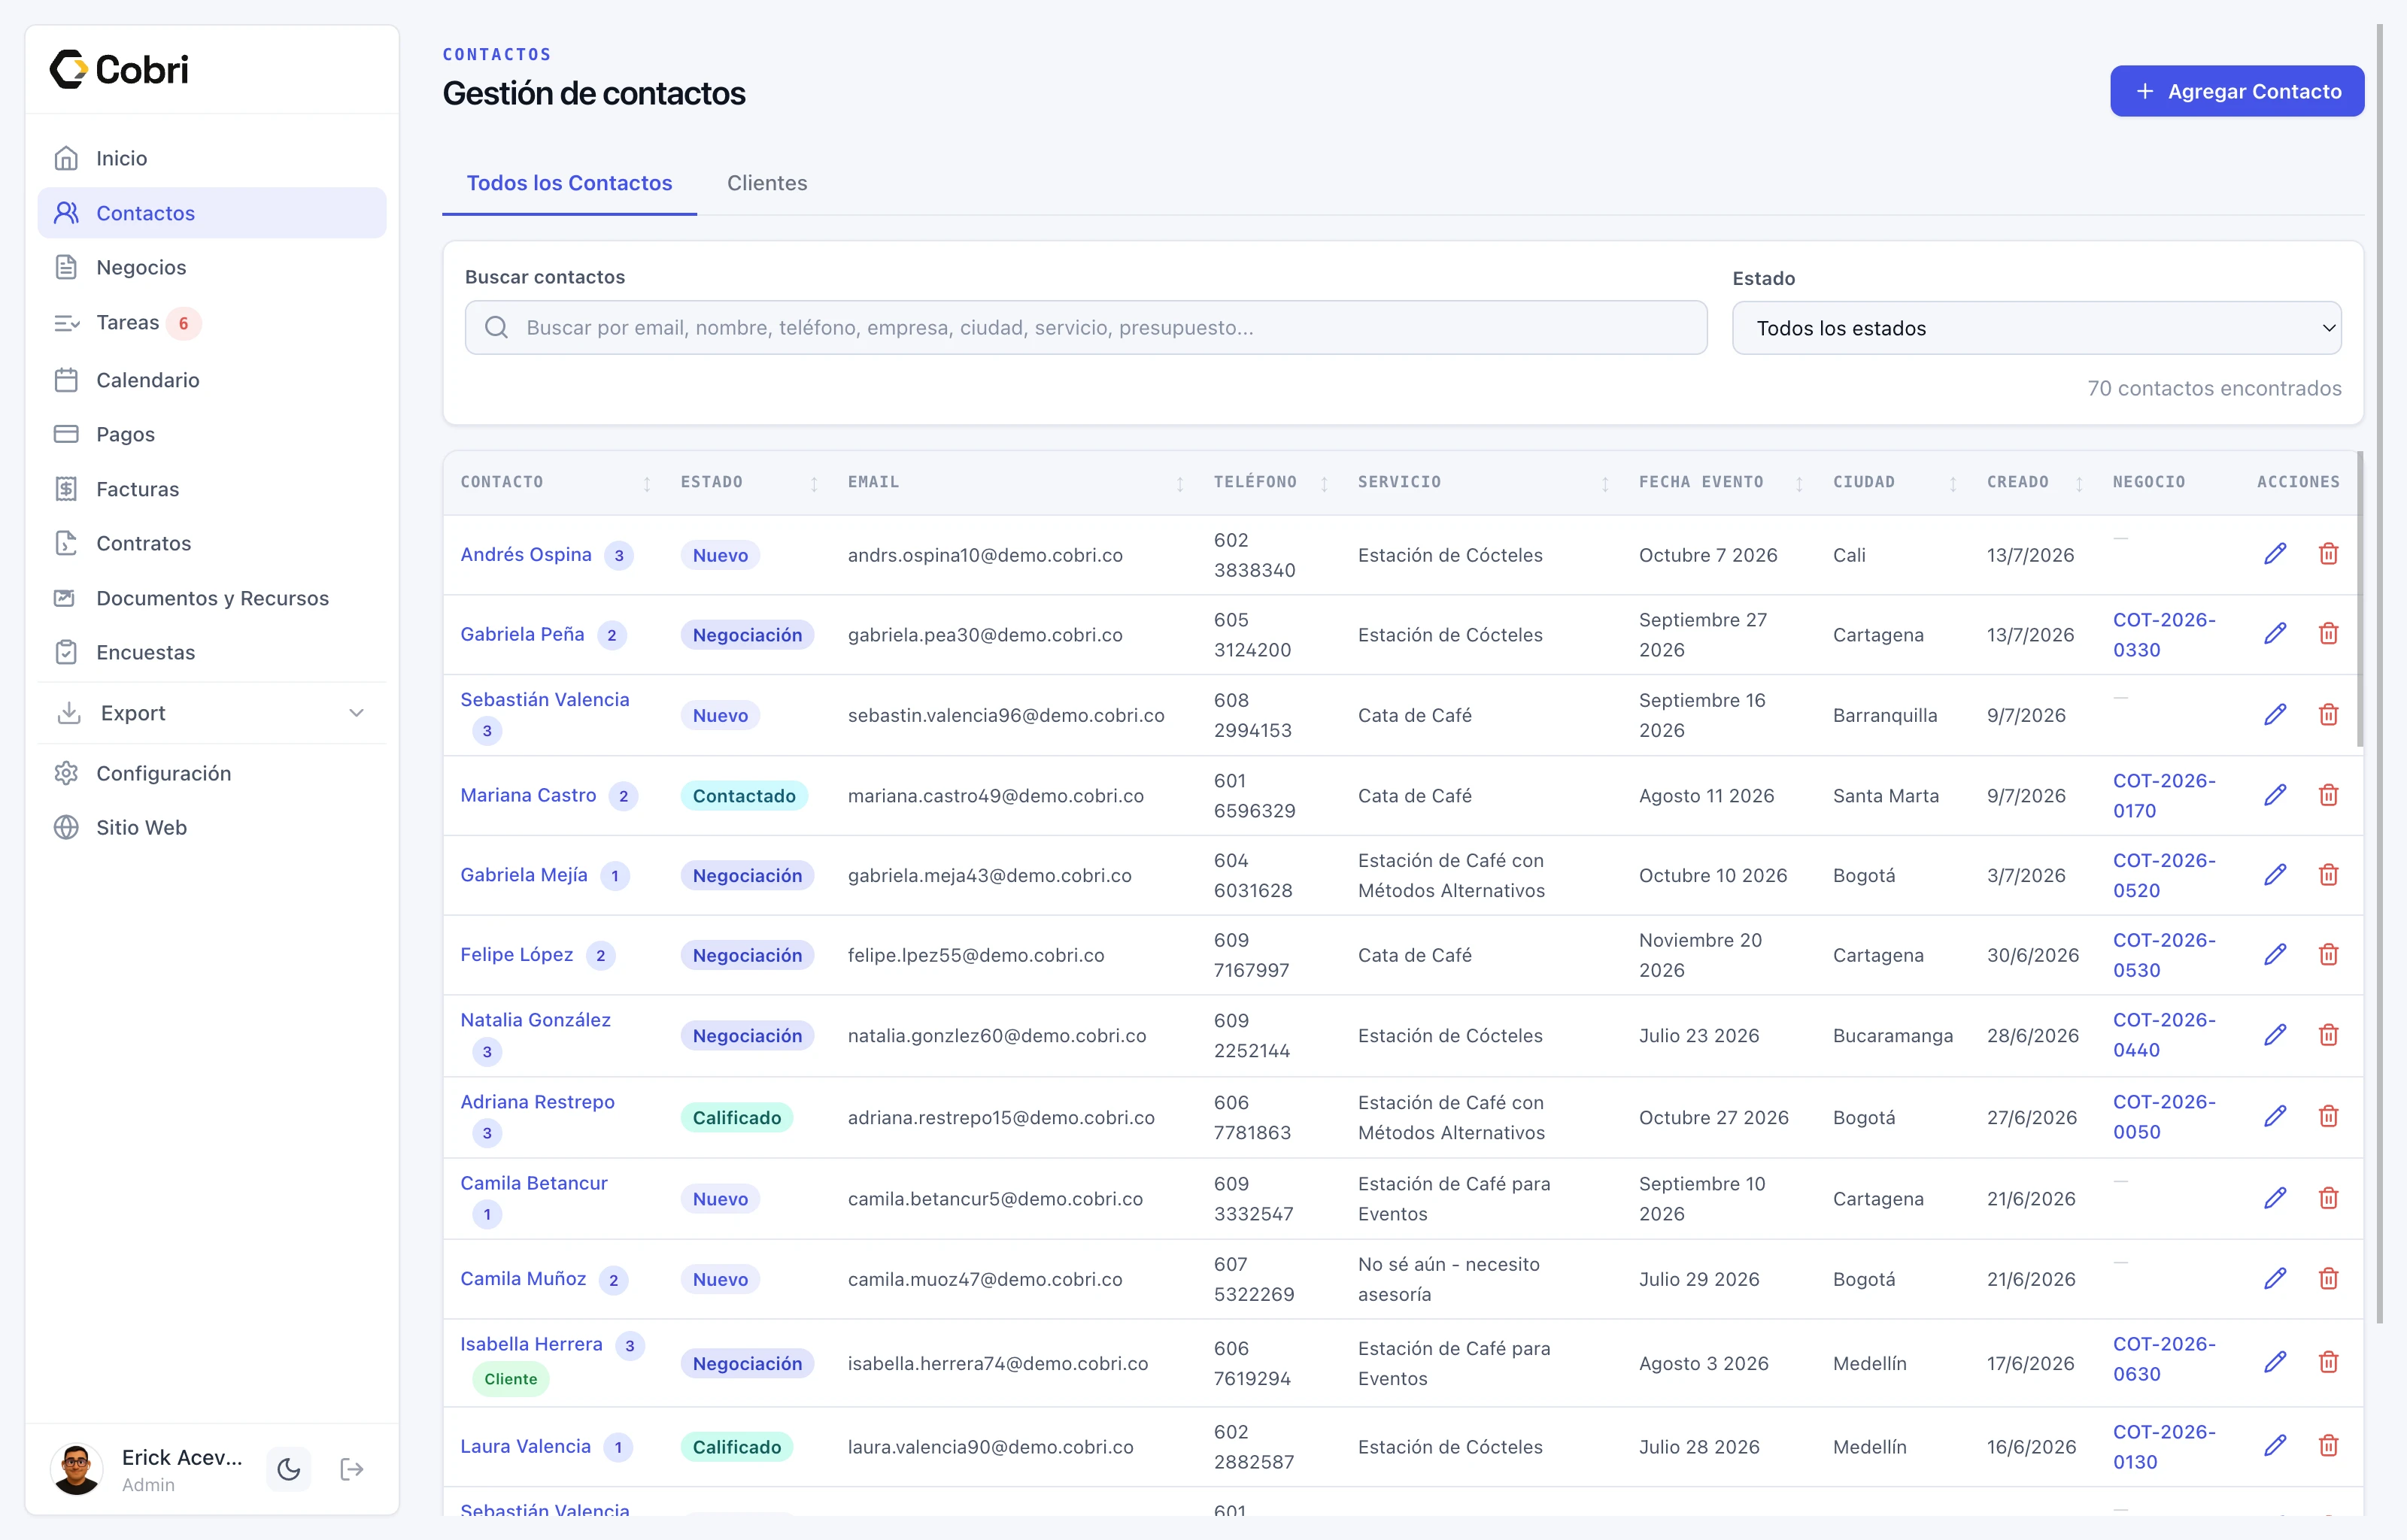The width and height of the screenshot is (2407, 1540).
Task: Click the Cliente badge under Isabella Herrera
Action: pyautogui.click(x=510, y=1379)
